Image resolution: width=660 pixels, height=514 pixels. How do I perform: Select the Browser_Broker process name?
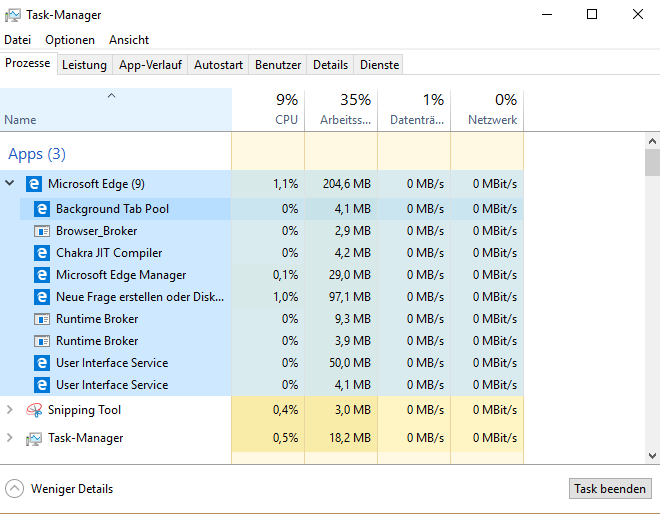[97, 231]
